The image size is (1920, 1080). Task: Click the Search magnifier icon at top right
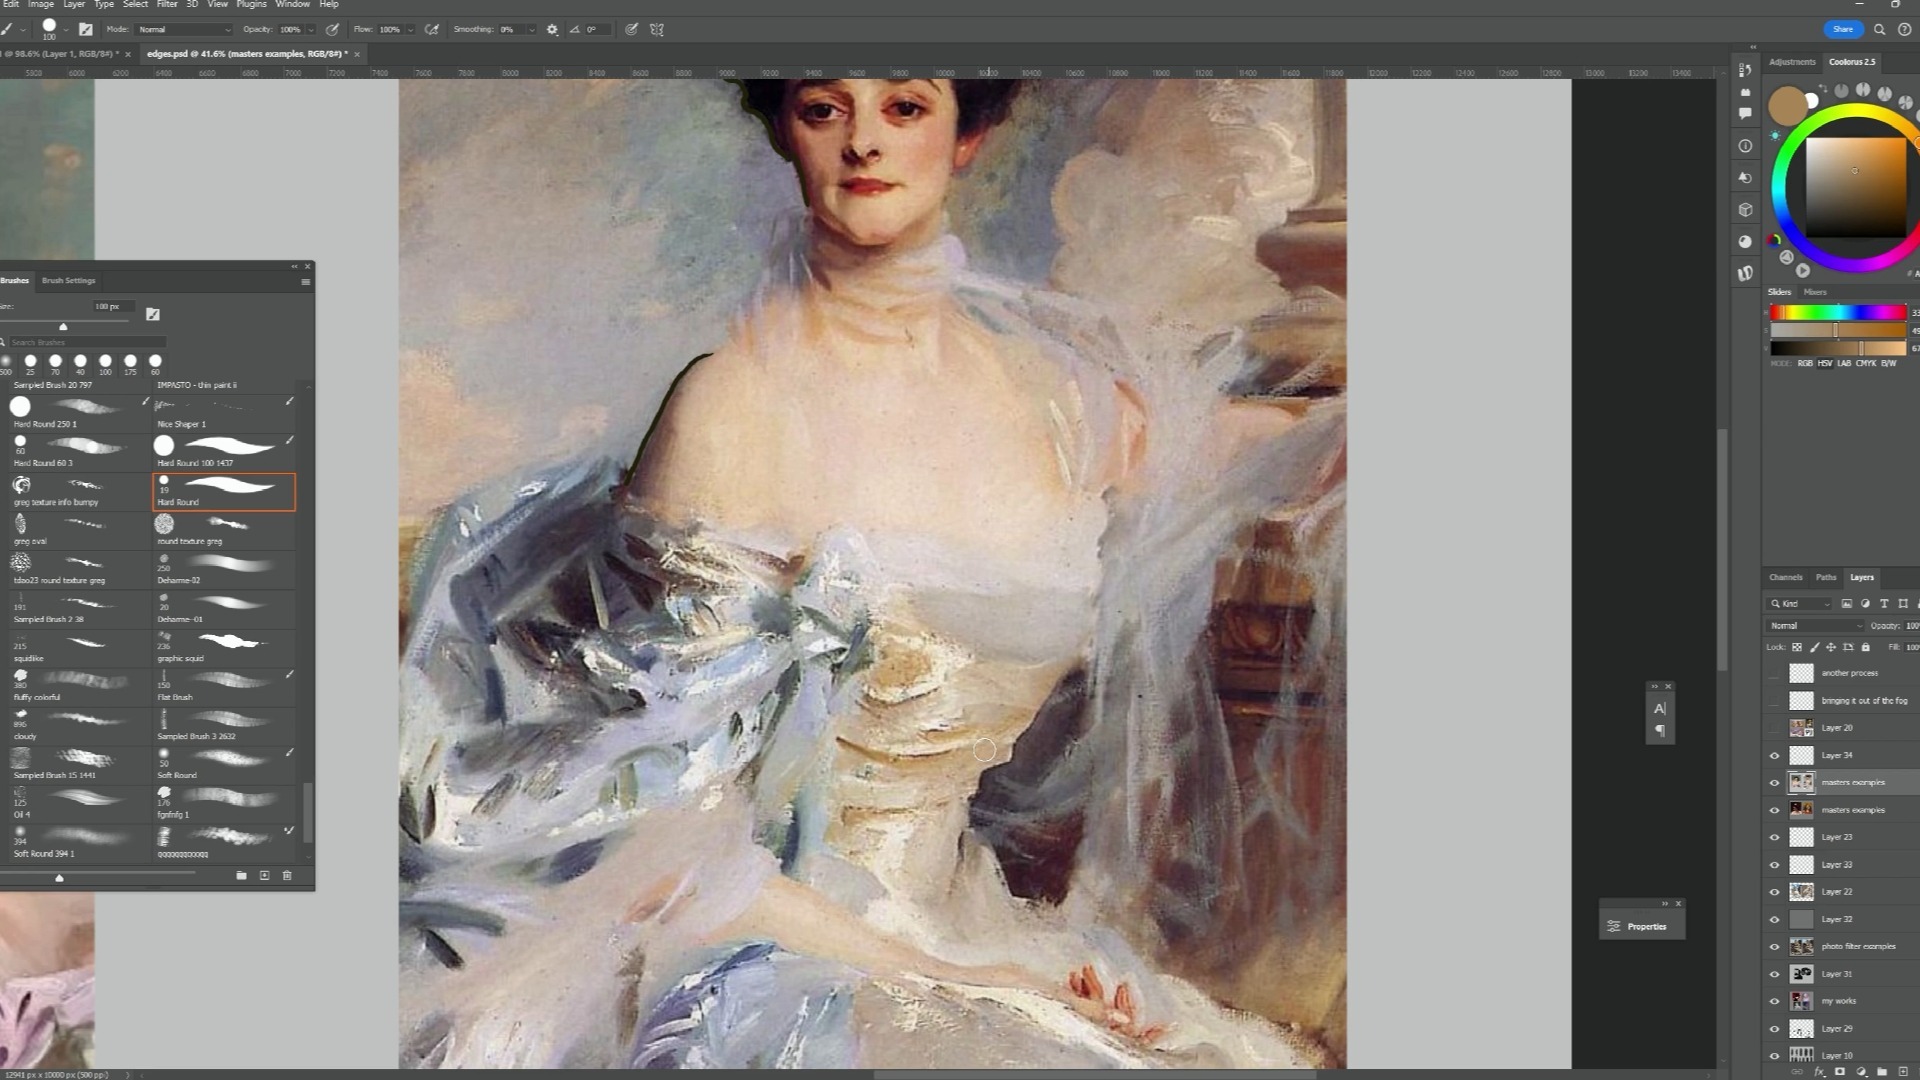pos(1879,29)
